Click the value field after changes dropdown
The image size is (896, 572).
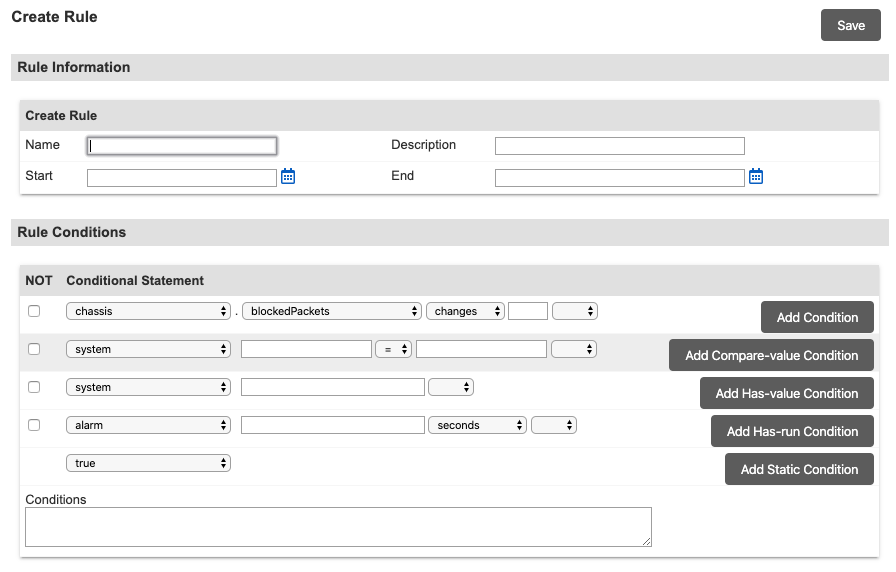coord(528,311)
